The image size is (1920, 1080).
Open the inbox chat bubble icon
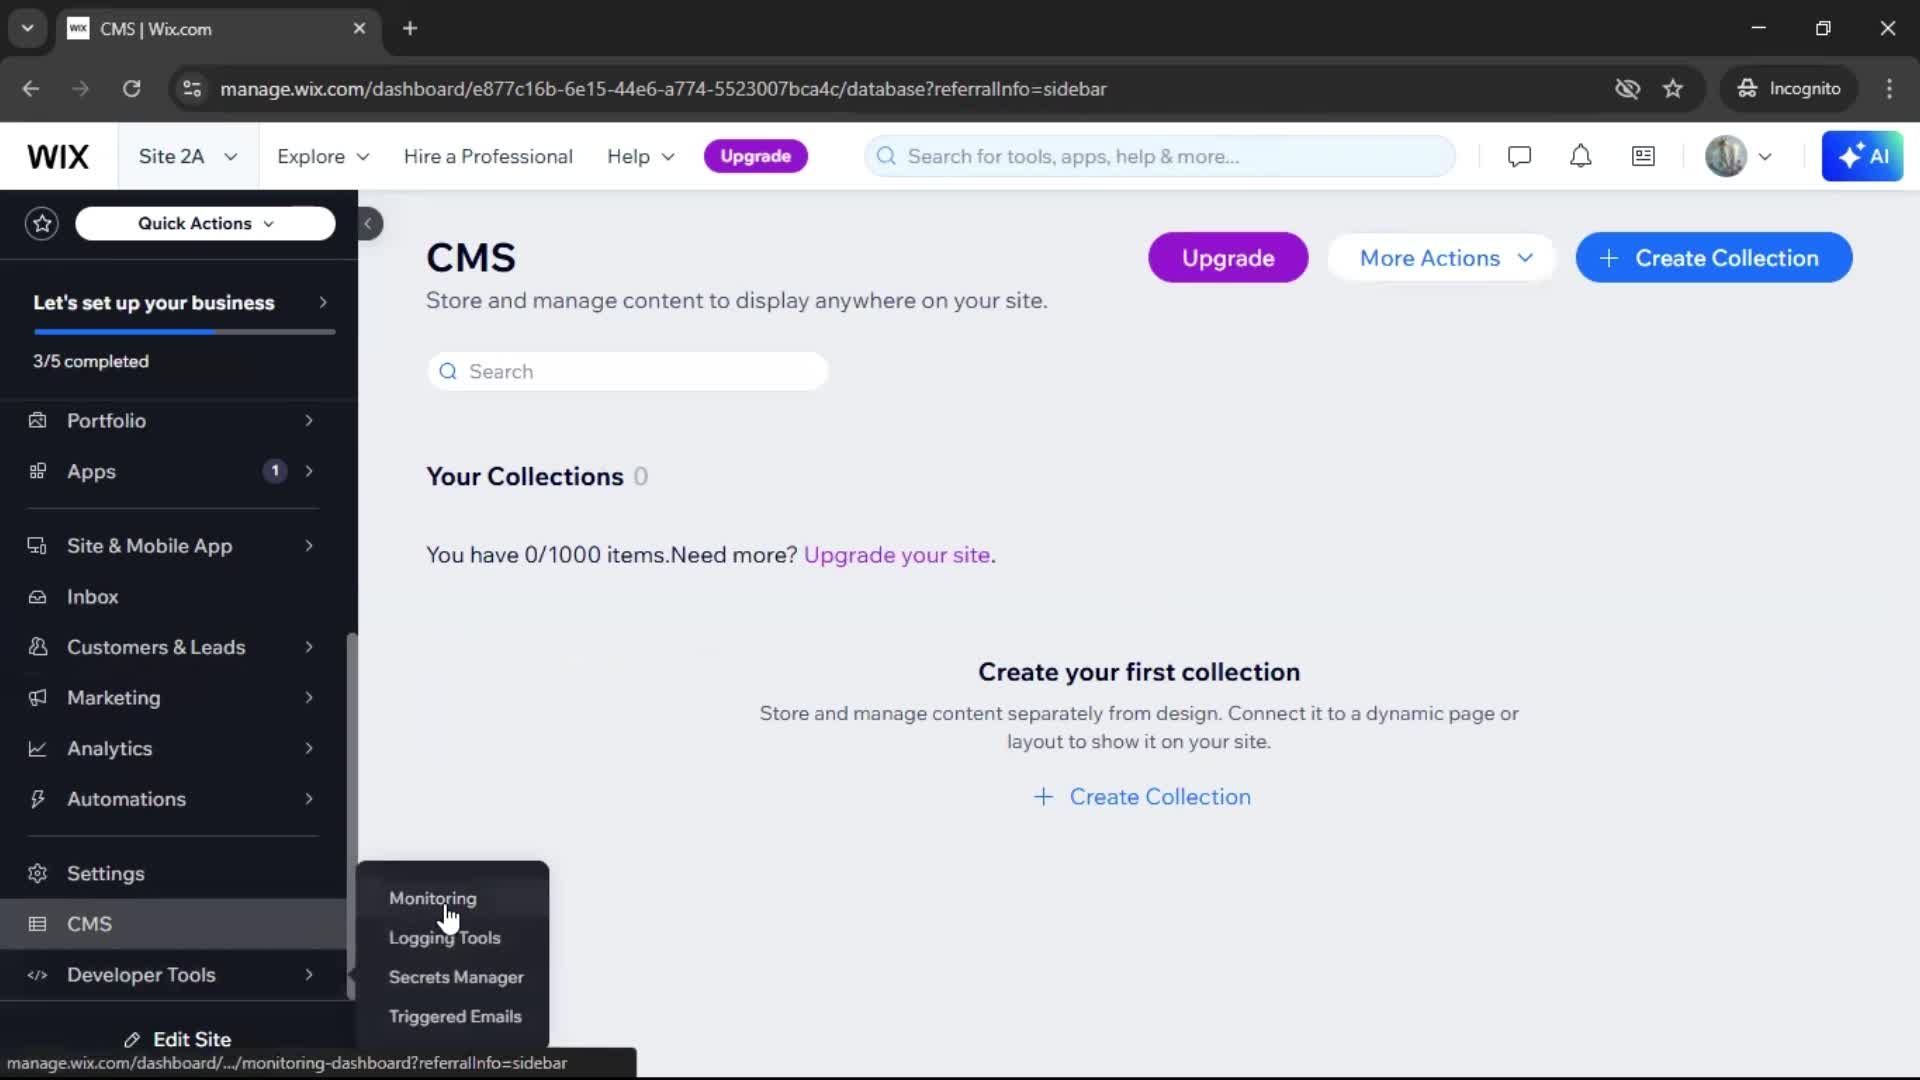click(x=1519, y=157)
